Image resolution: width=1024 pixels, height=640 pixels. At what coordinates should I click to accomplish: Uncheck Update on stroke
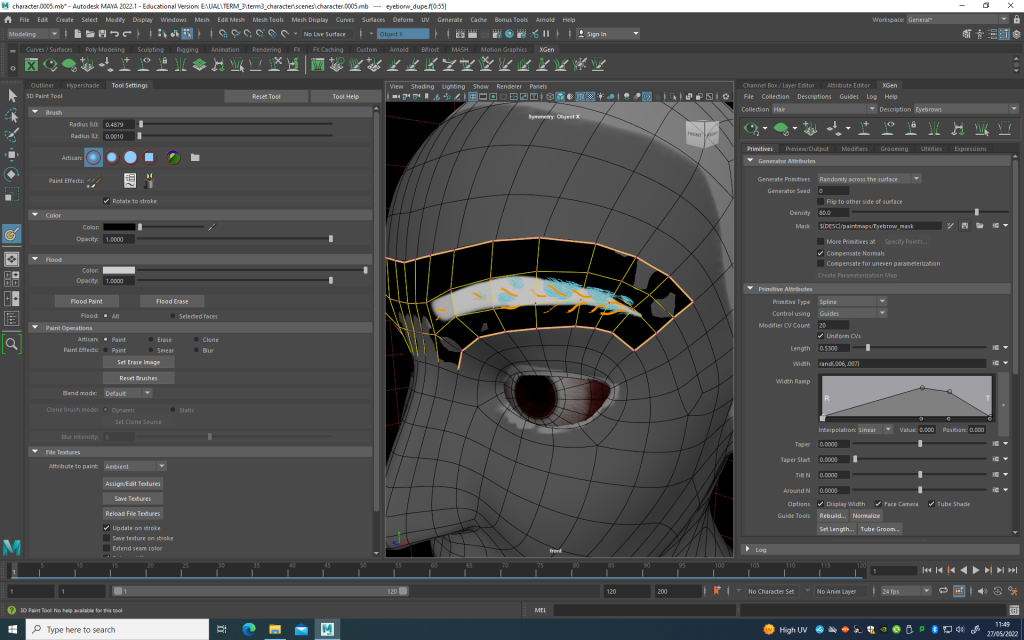106,528
